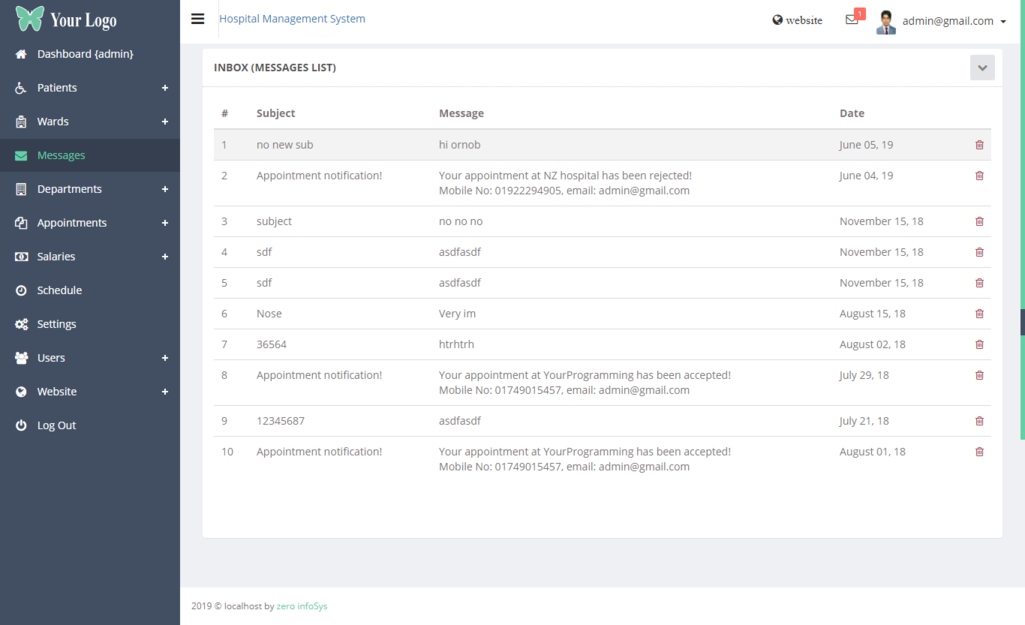
Task: Click the admin profile avatar picture
Action: click(x=886, y=22)
